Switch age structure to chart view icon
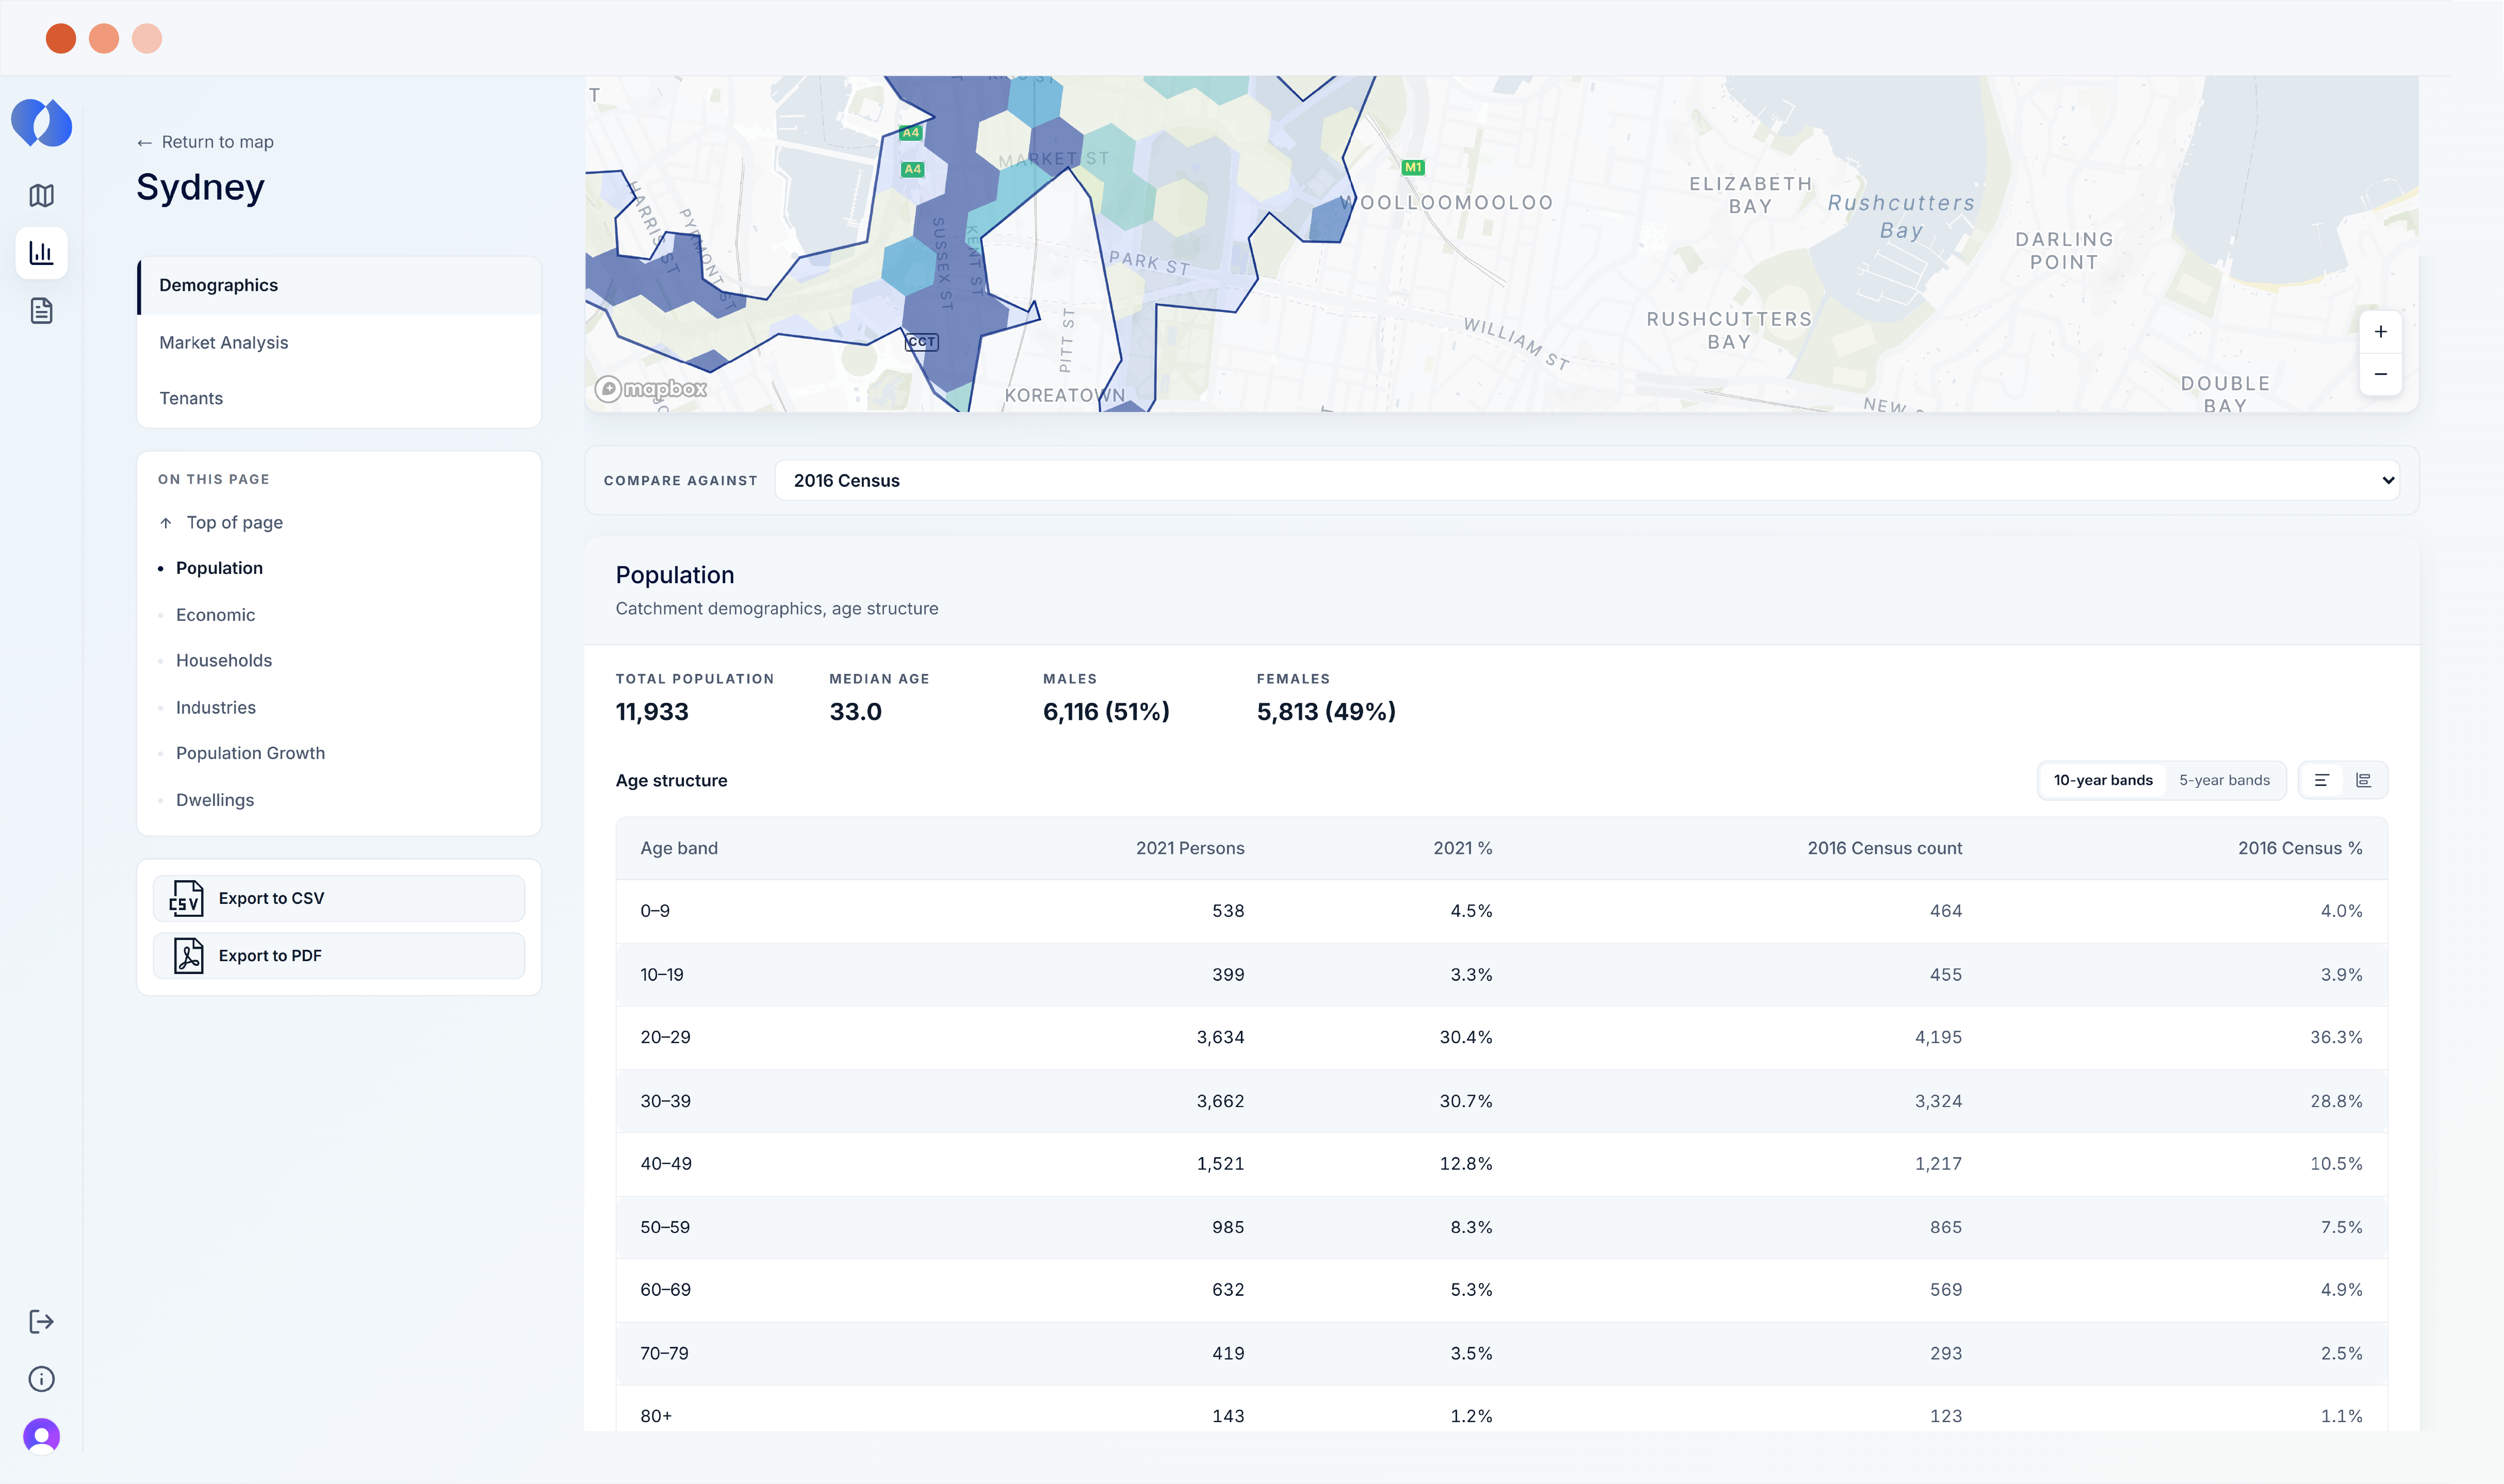 click(2364, 780)
